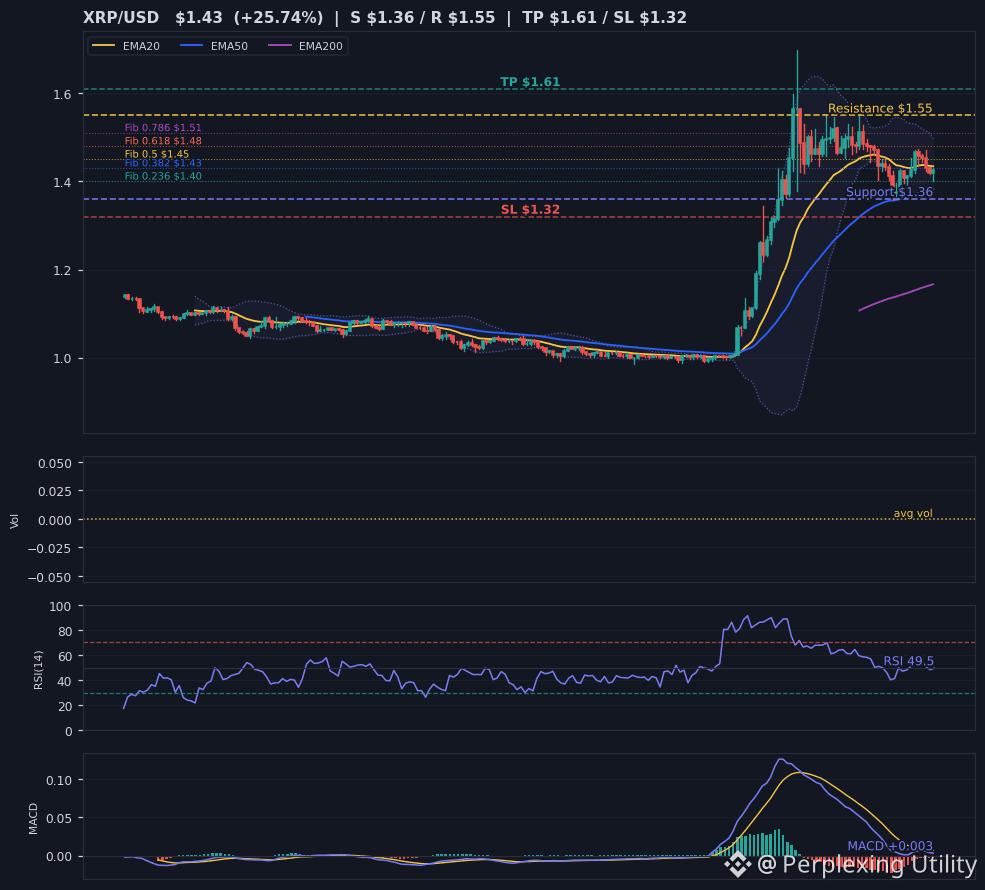Click the RSI(14) axis label
The width and height of the screenshot is (985, 890).
pyautogui.click(x=38, y=670)
